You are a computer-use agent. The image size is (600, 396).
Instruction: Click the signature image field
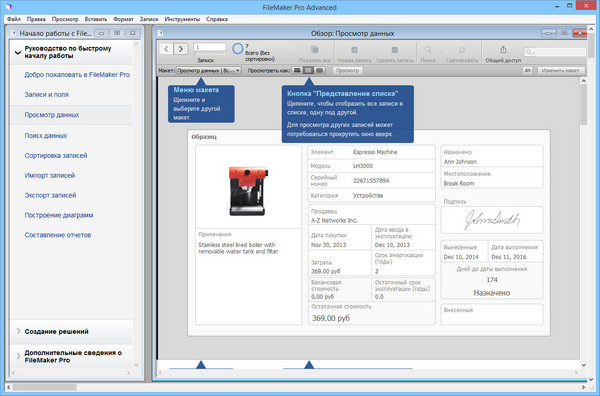pos(492,220)
